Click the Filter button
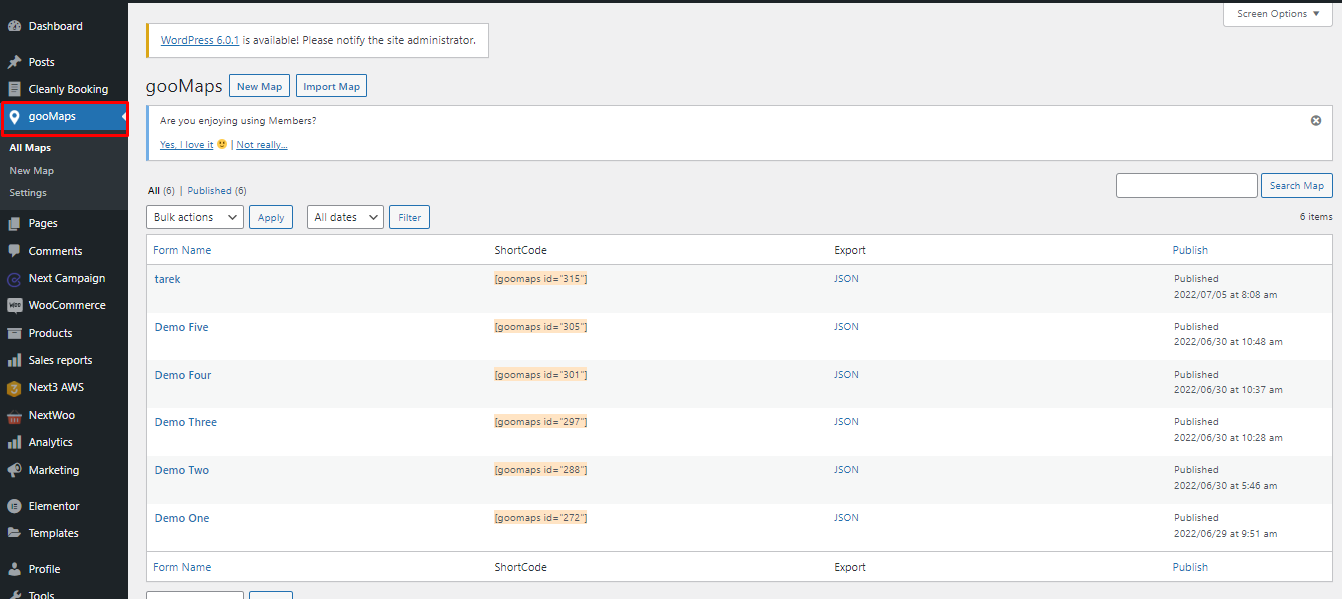Screen dimensions: 1342x599 [410, 217]
